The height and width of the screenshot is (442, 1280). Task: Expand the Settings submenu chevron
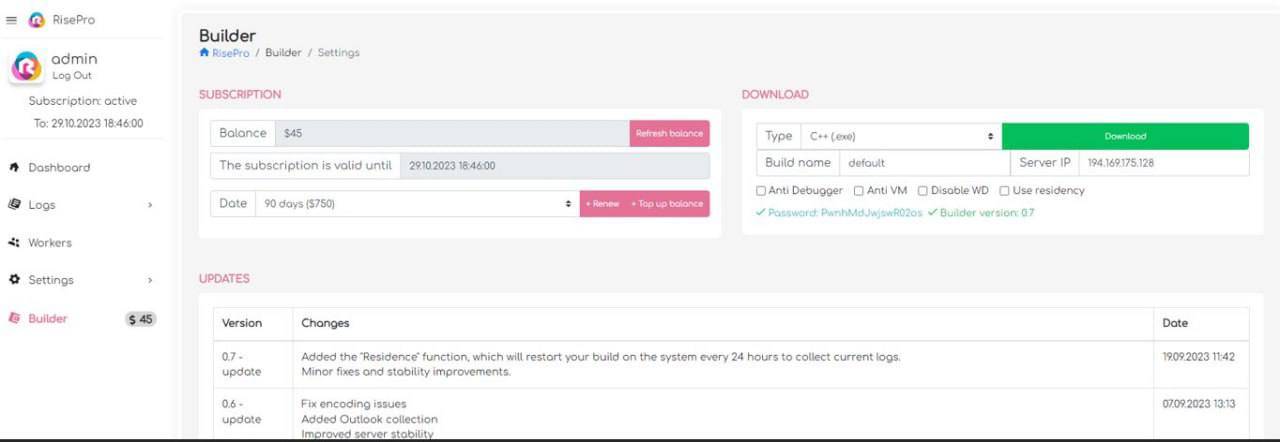click(150, 281)
